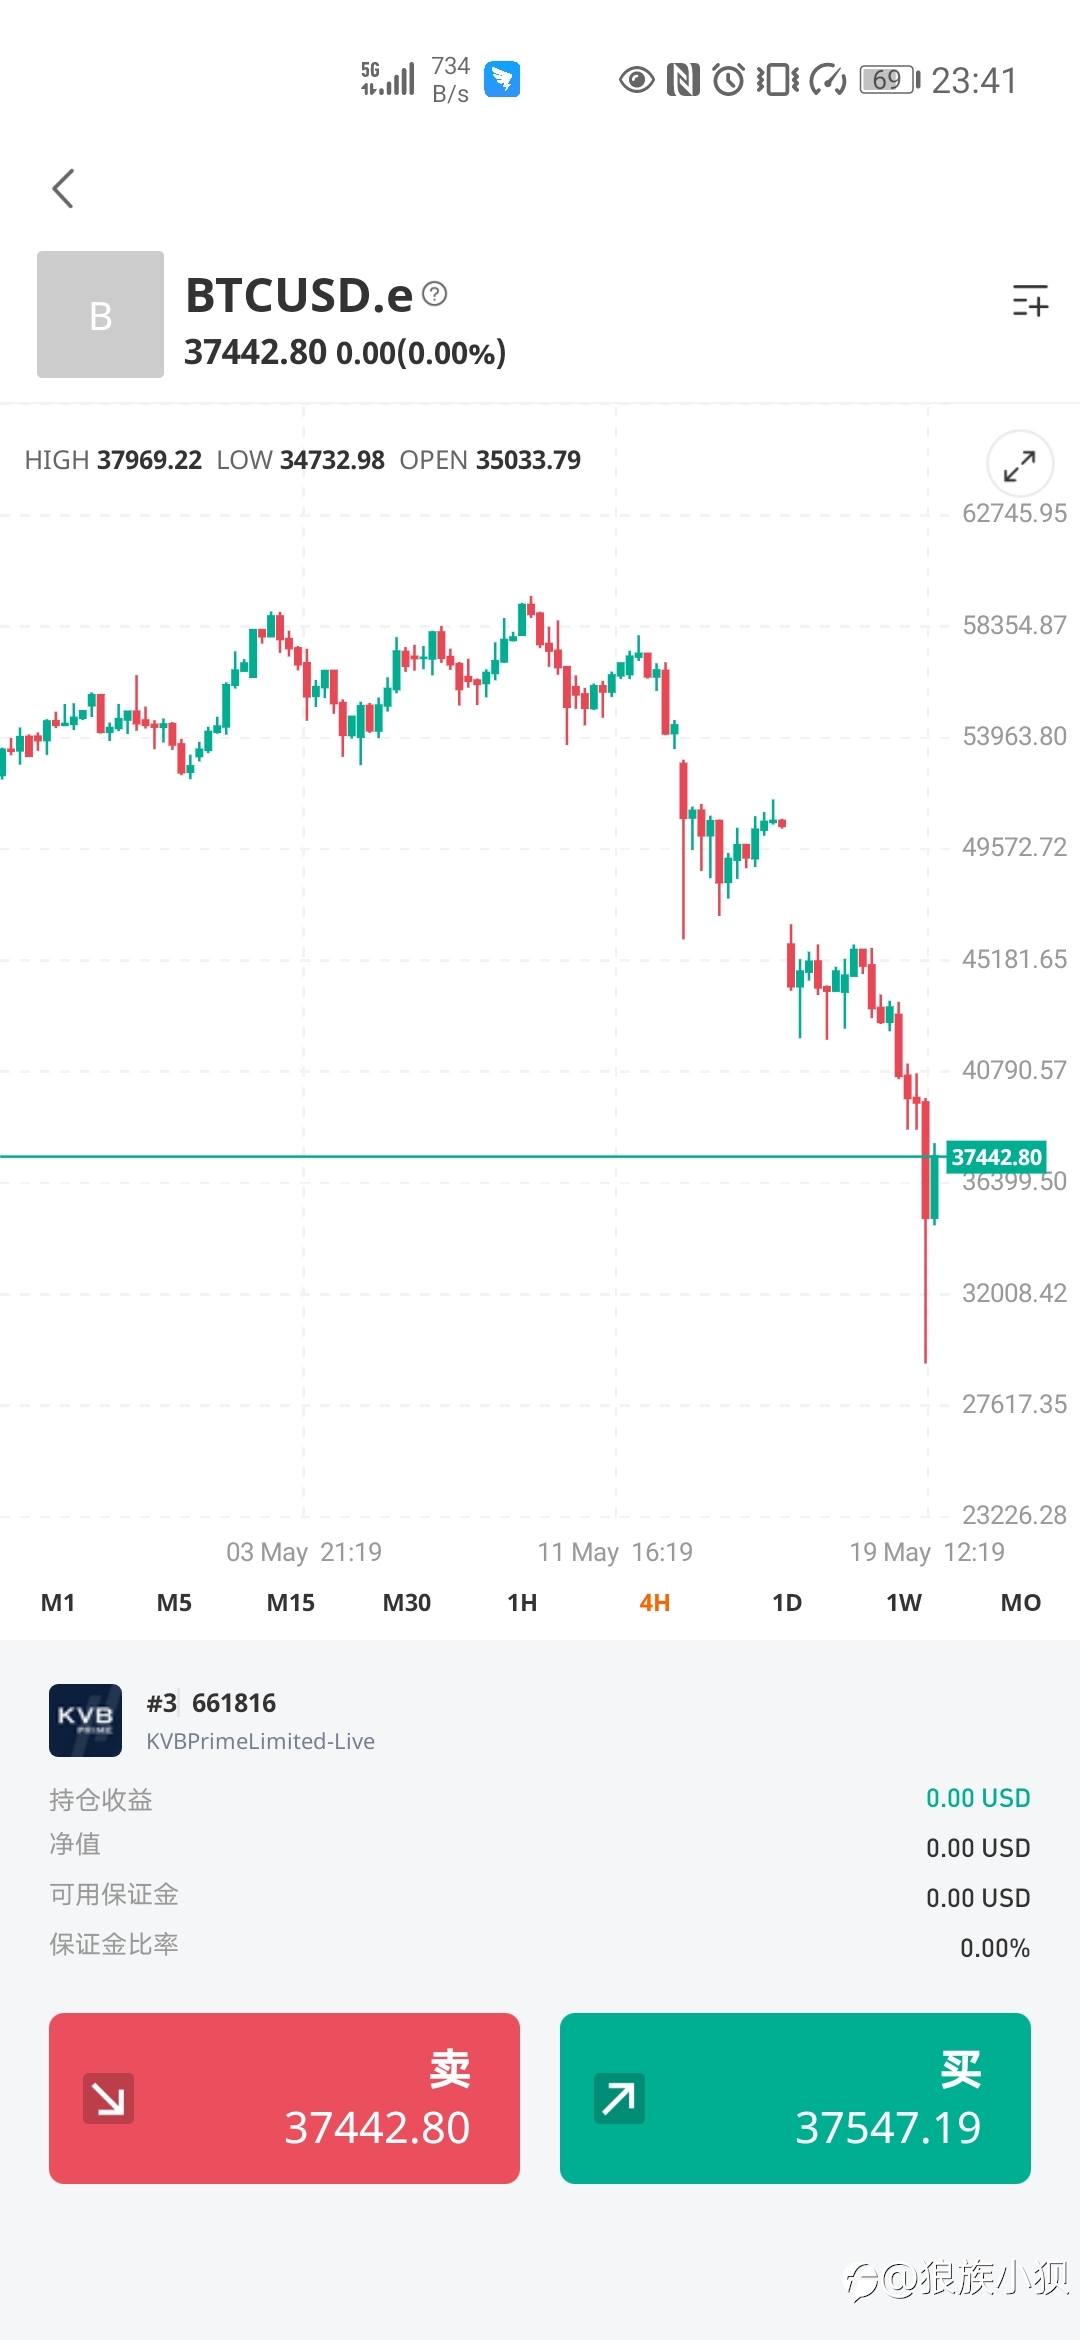Tap the buy up-arrow icon

click(x=619, y=2098)
